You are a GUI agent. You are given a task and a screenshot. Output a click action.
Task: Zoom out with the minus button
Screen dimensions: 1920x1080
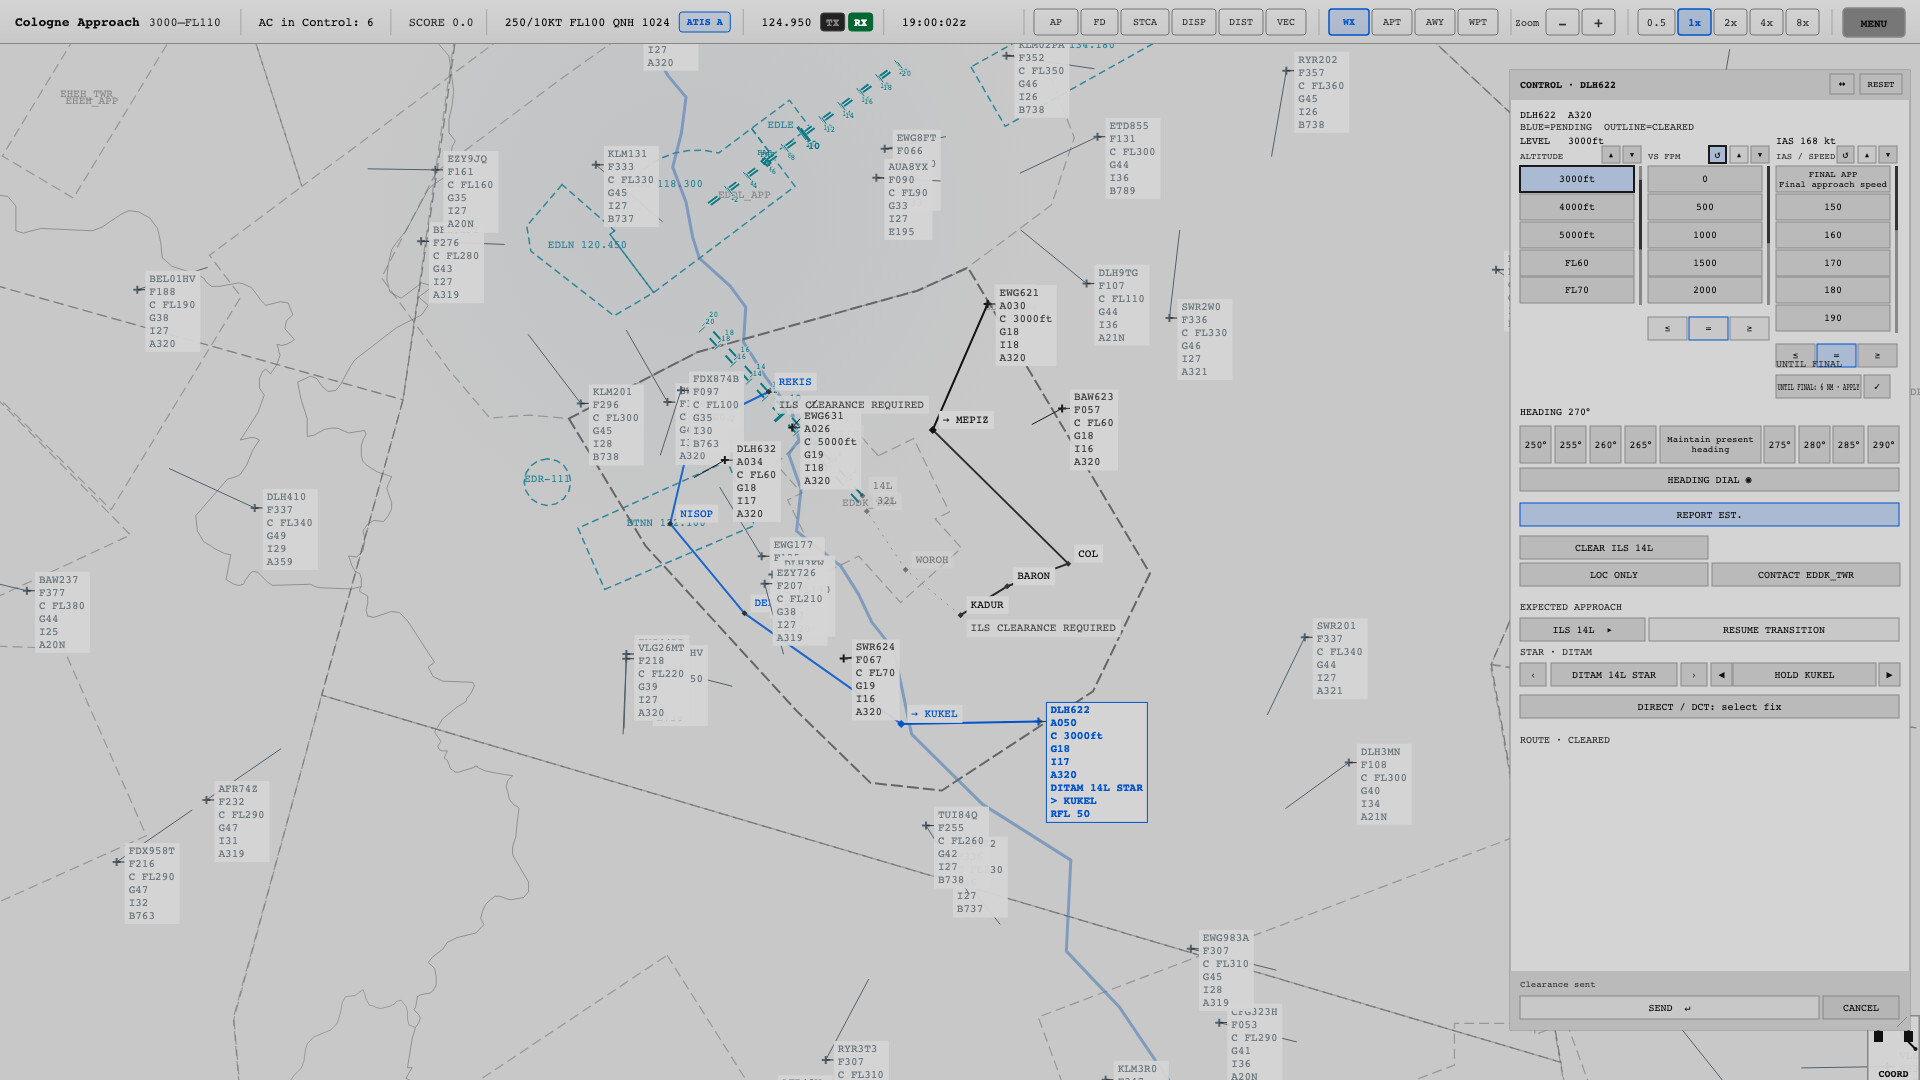click(x=1562, y=22)
